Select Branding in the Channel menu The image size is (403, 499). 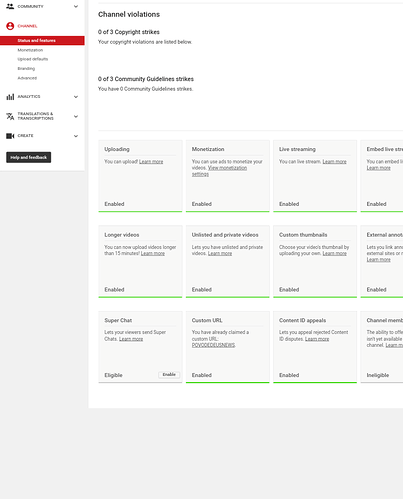click(26, 68)
